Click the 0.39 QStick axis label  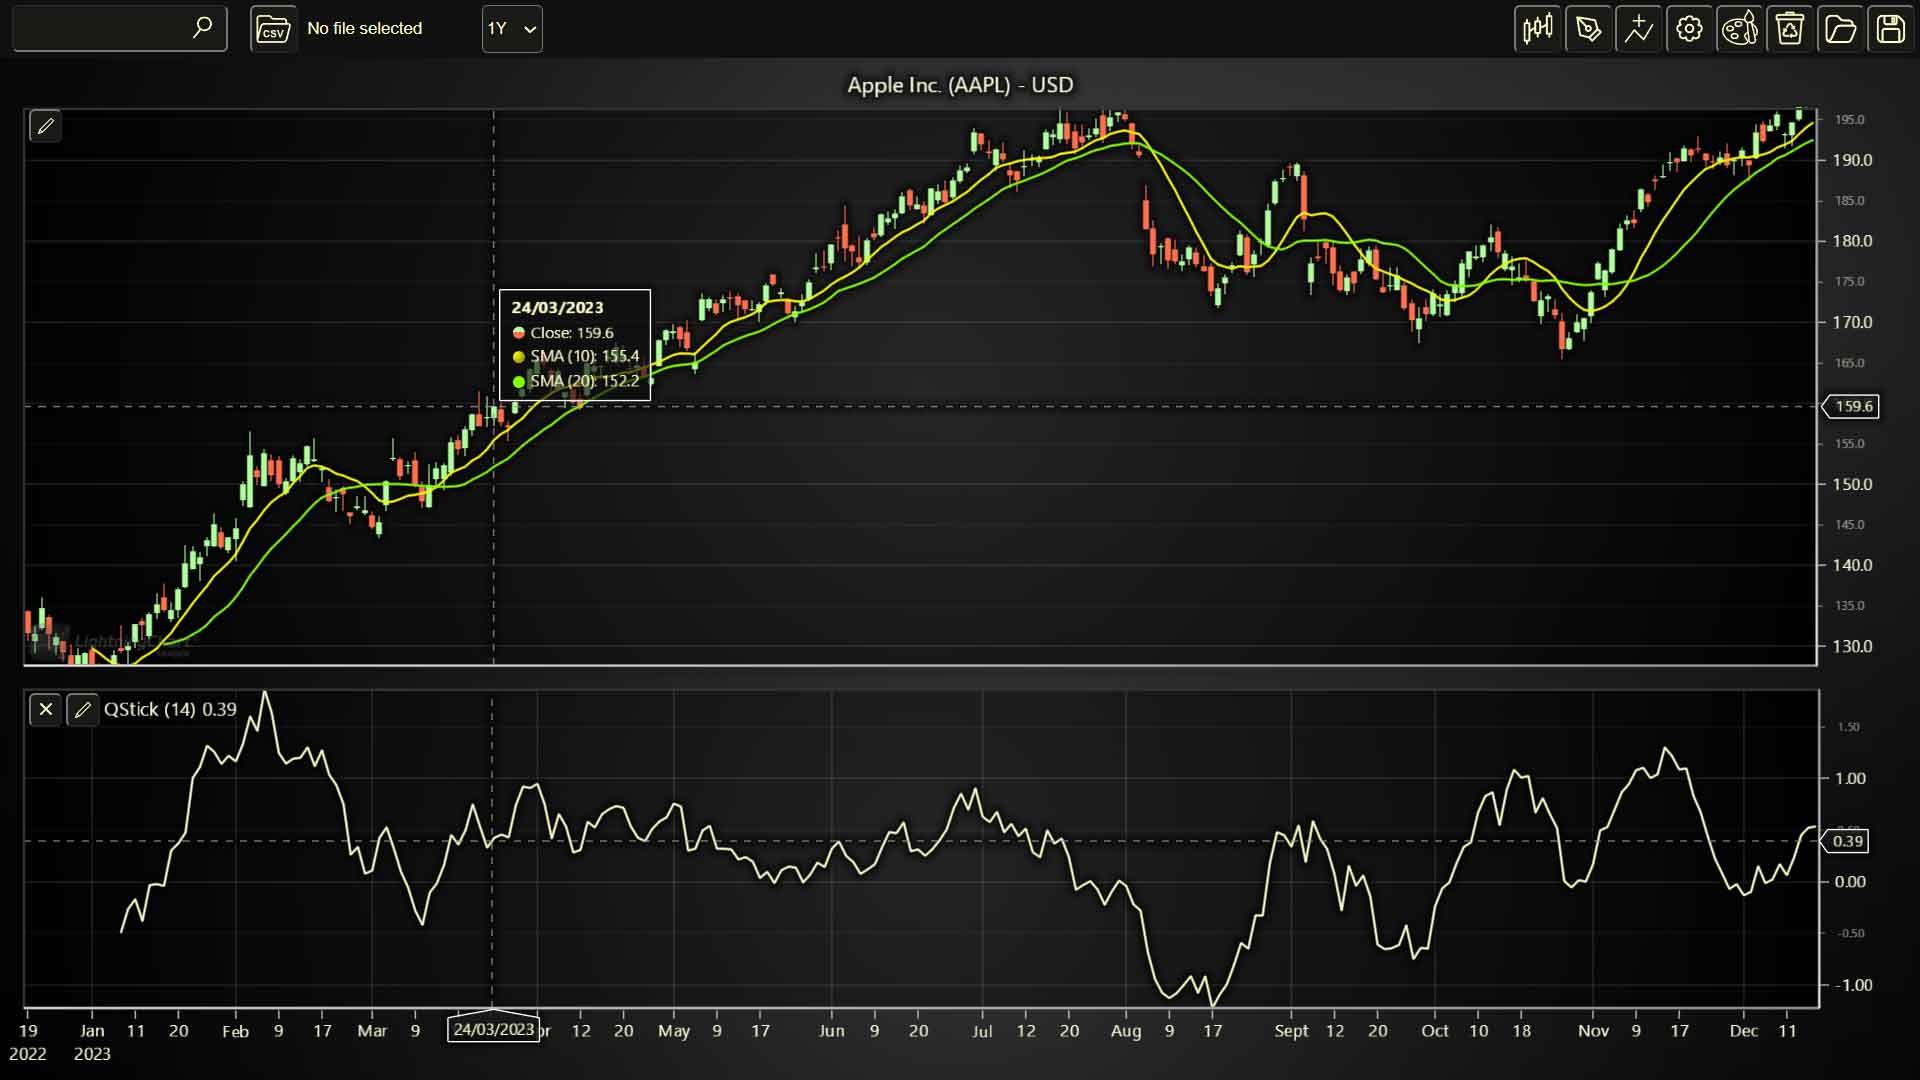click(x=1847, y=842)
